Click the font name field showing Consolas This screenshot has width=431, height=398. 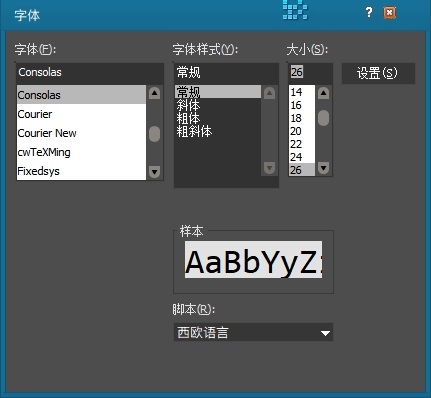pos(90,72)
